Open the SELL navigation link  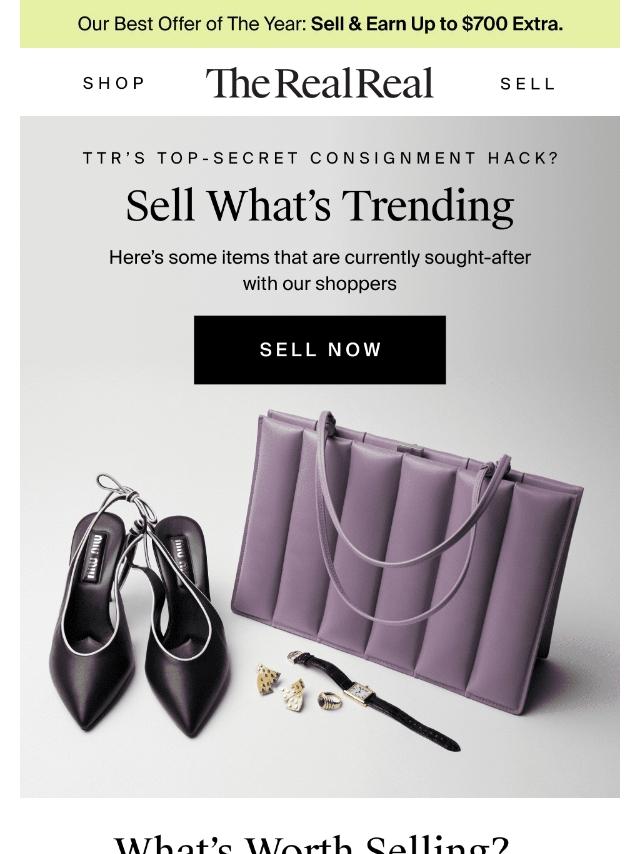(528, 84)
